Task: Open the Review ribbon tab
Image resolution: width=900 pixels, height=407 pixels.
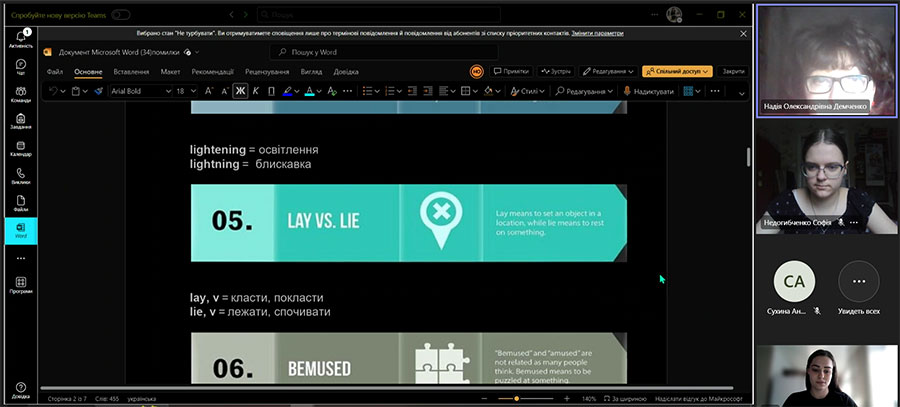Action: click(x=266, y=71)
